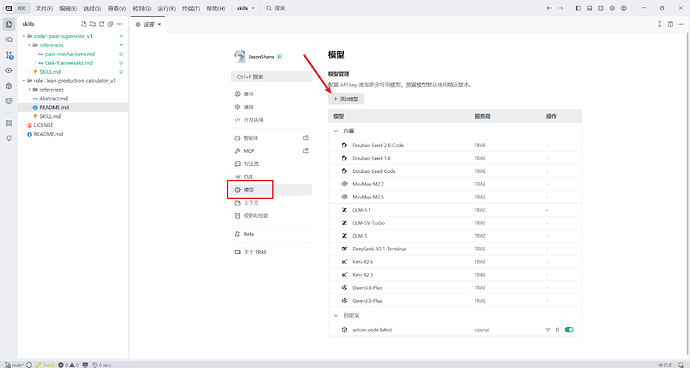Click the Ctrl+F settings search field

pyautogui.click(x=271, y=77)
